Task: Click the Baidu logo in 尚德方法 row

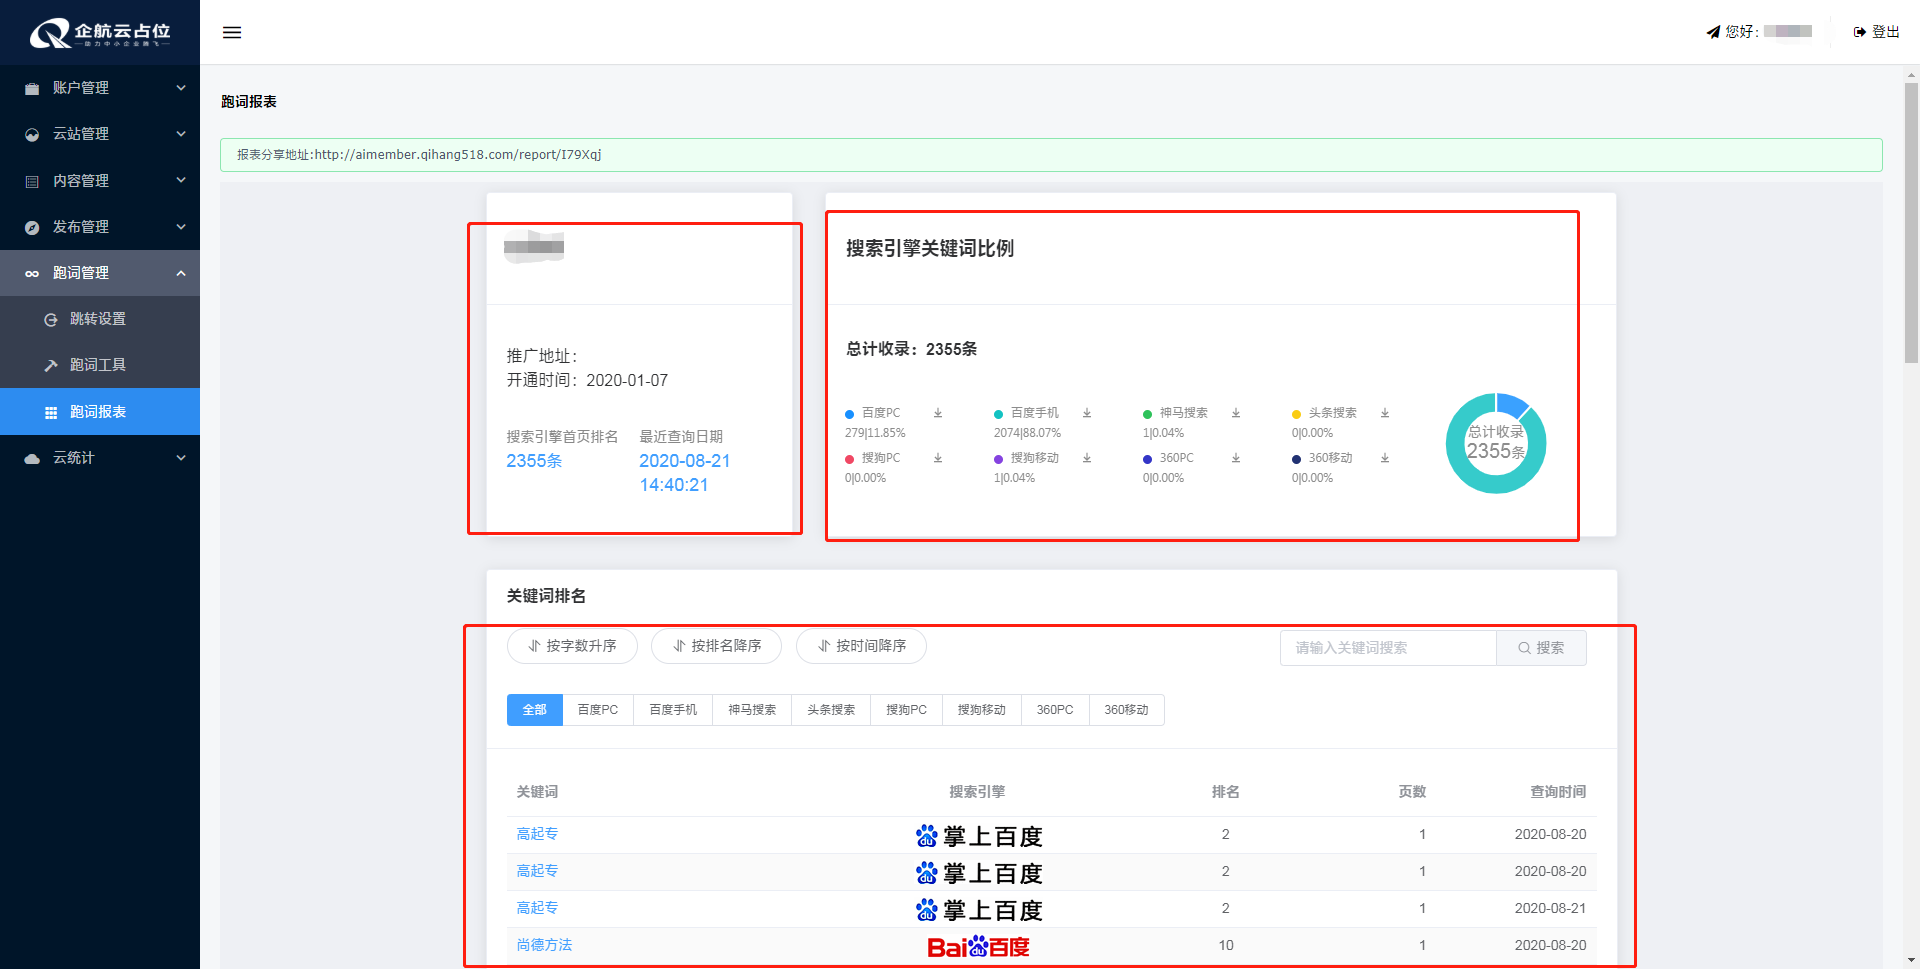Action: (x=978, y=945)
